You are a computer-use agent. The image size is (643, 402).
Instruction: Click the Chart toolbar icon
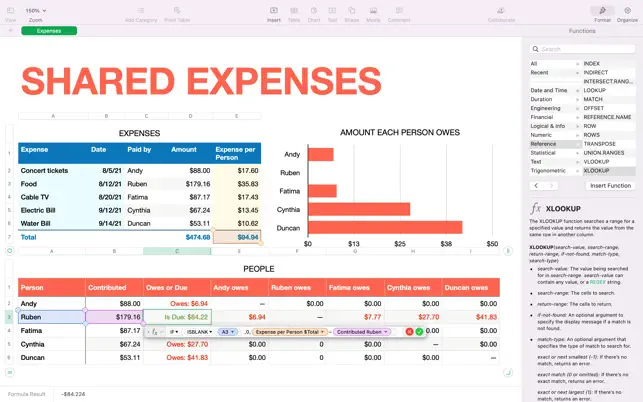click(314, 14)
